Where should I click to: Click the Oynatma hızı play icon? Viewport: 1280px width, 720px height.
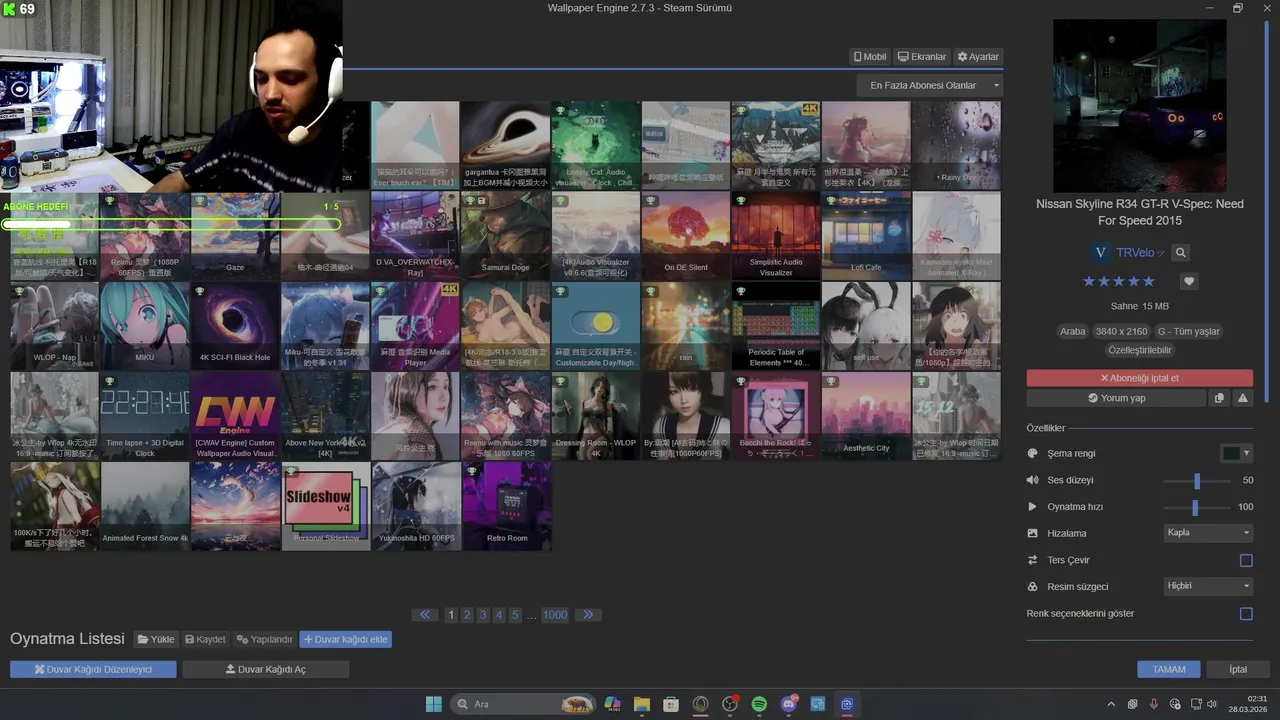point(1033,507)
